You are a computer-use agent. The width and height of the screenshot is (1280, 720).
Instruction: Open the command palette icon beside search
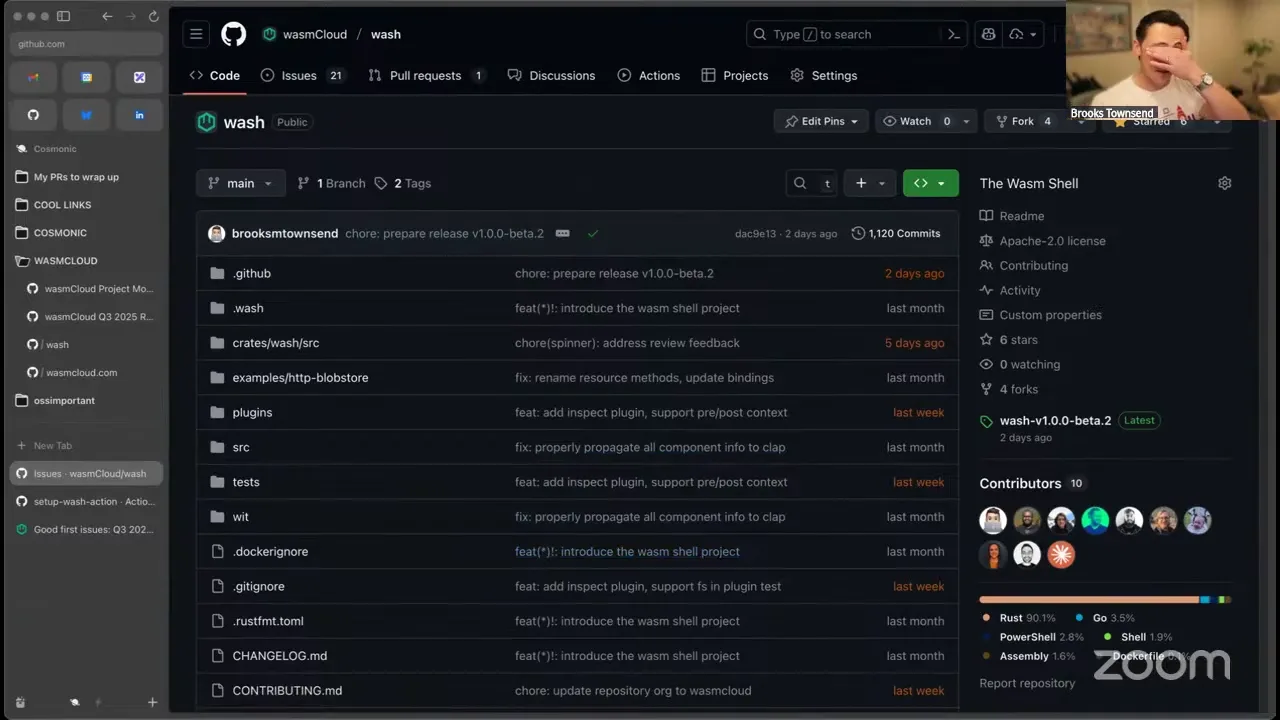pyautogui.click(x=954, y=34)
